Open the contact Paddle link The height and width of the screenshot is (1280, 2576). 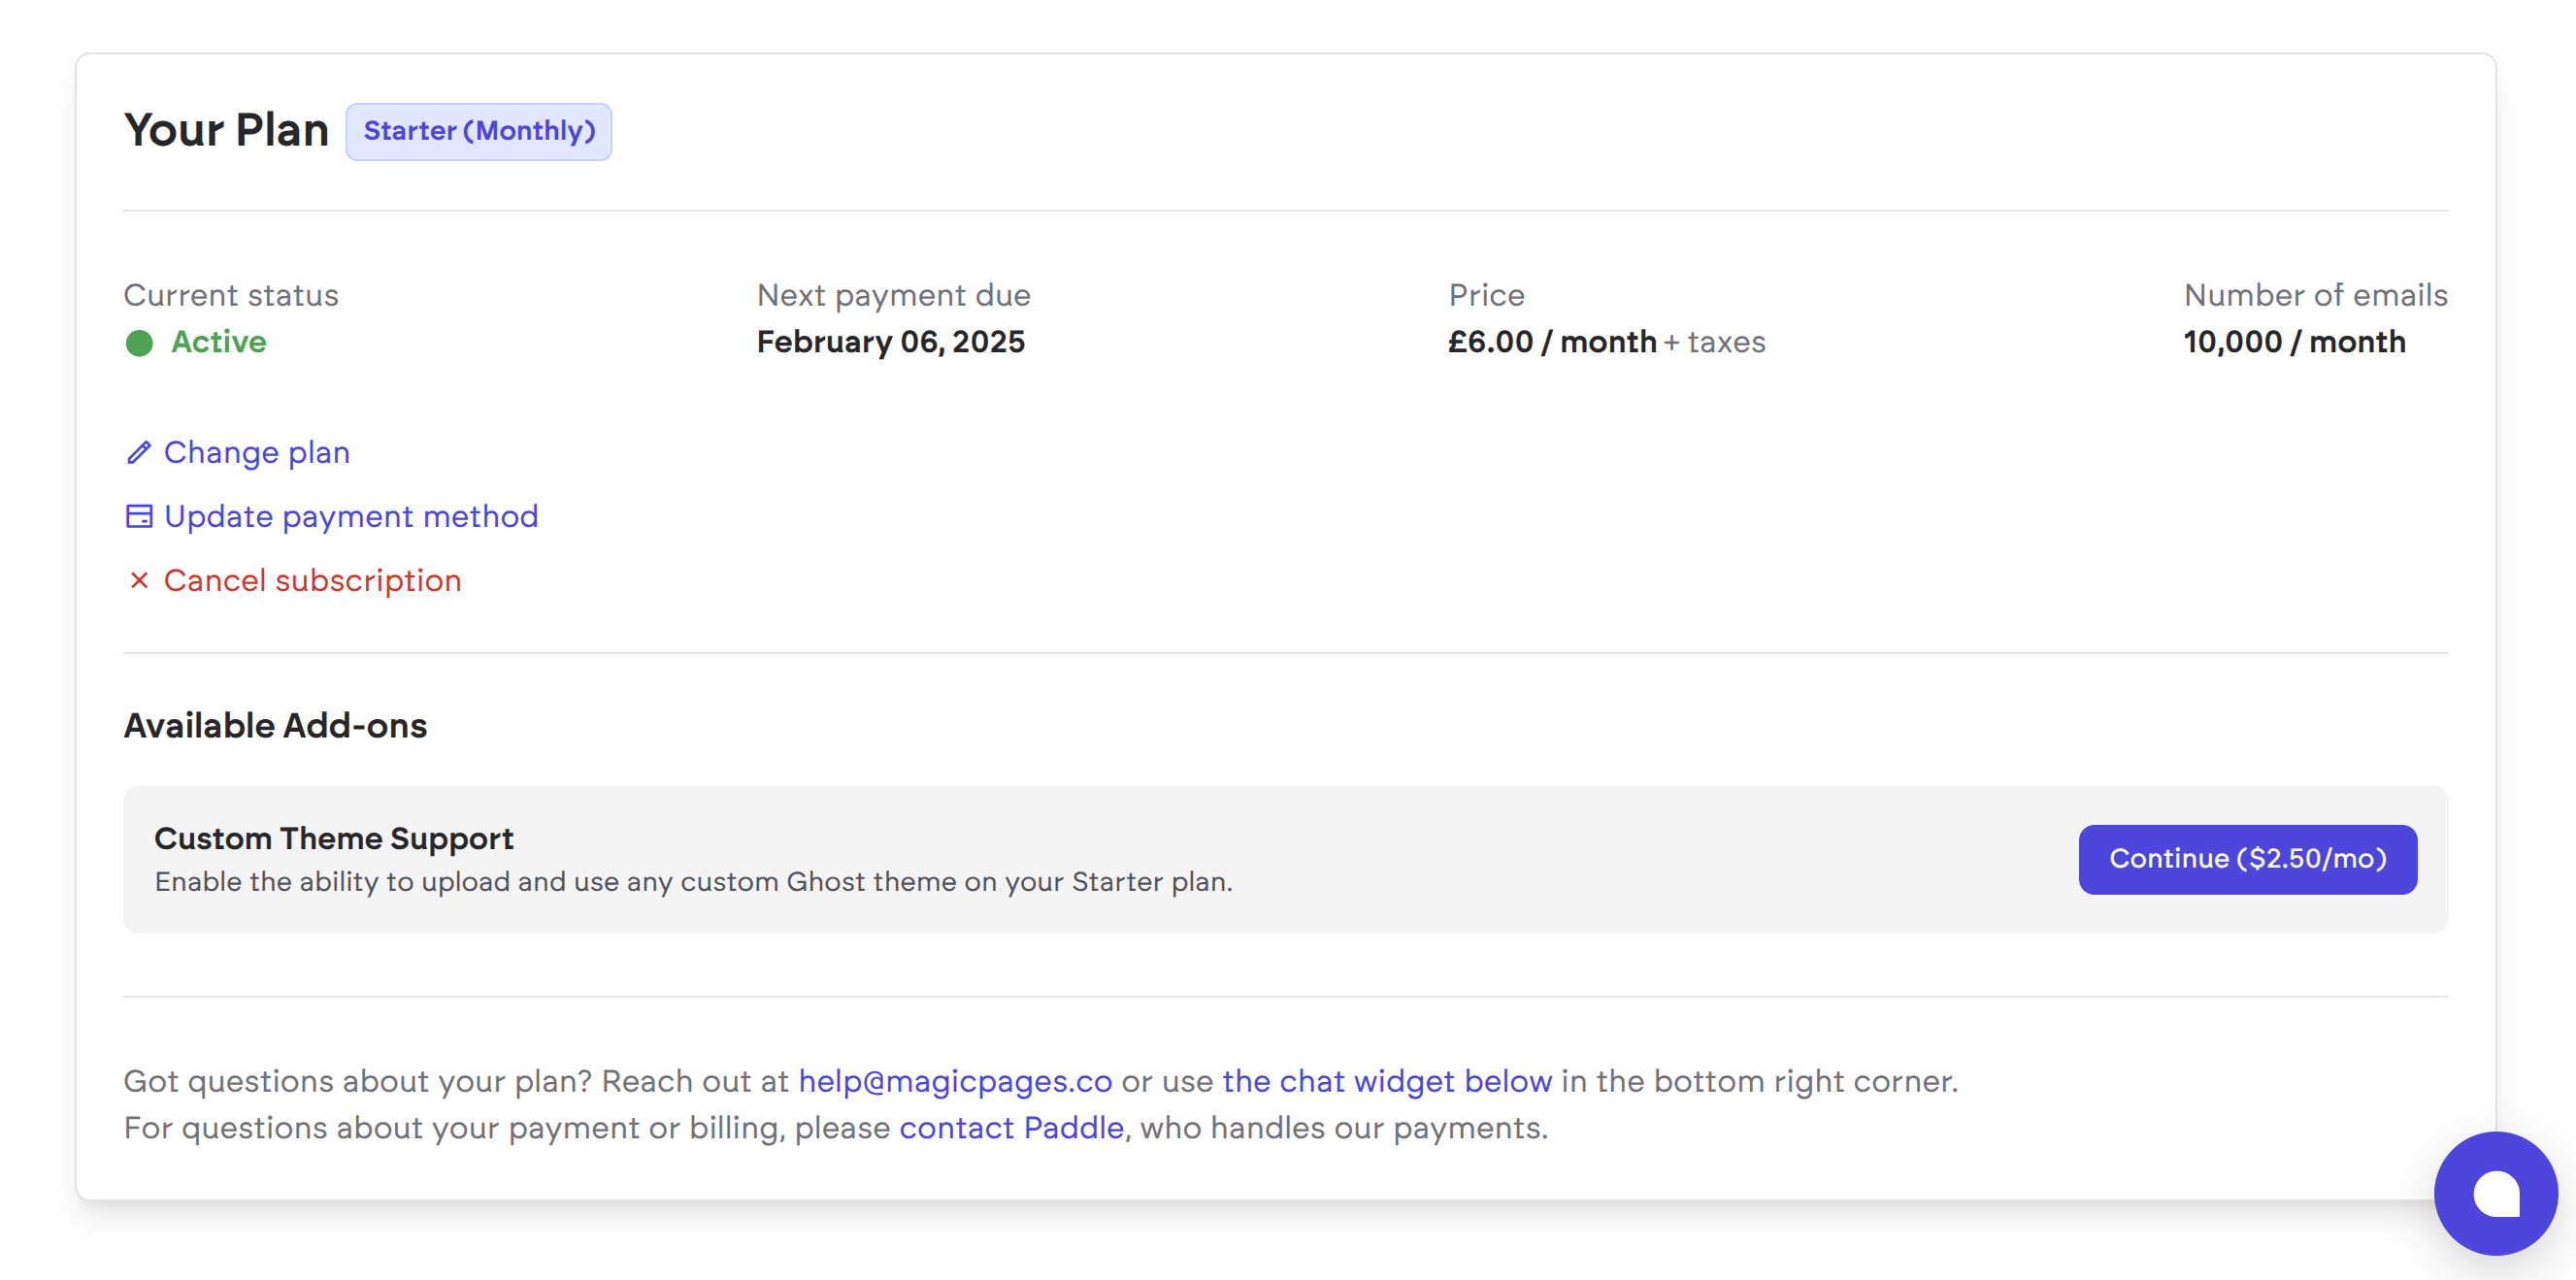1011,1128
